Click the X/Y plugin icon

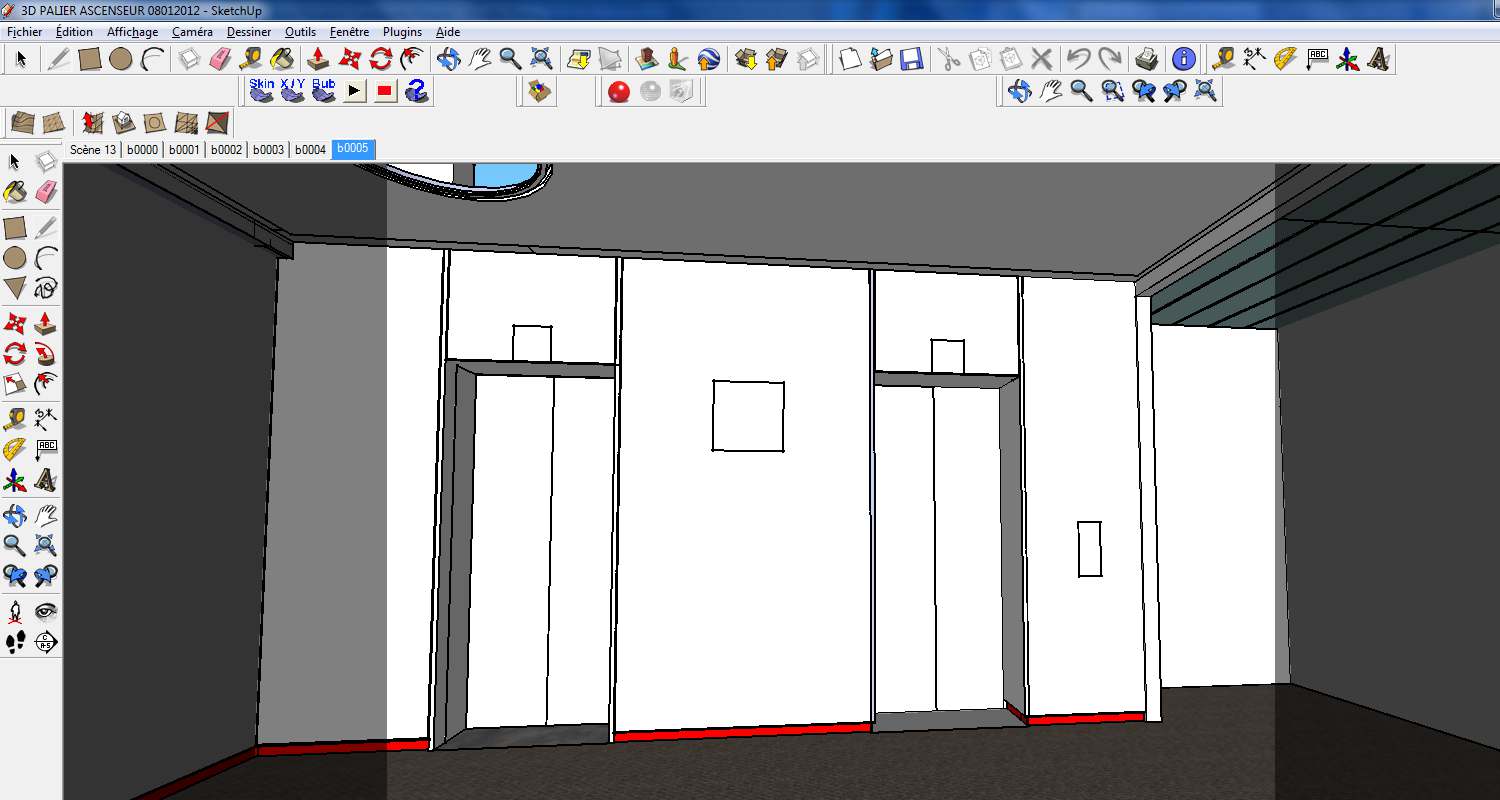(x=293, y=91)
